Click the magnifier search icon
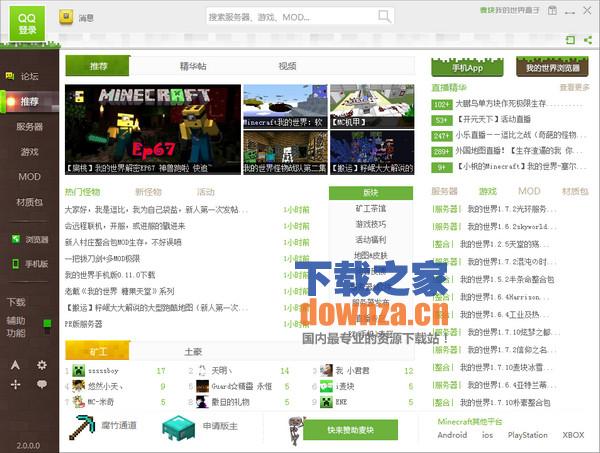The width and height of the screenshot is (600, 453). click(384, 16)
